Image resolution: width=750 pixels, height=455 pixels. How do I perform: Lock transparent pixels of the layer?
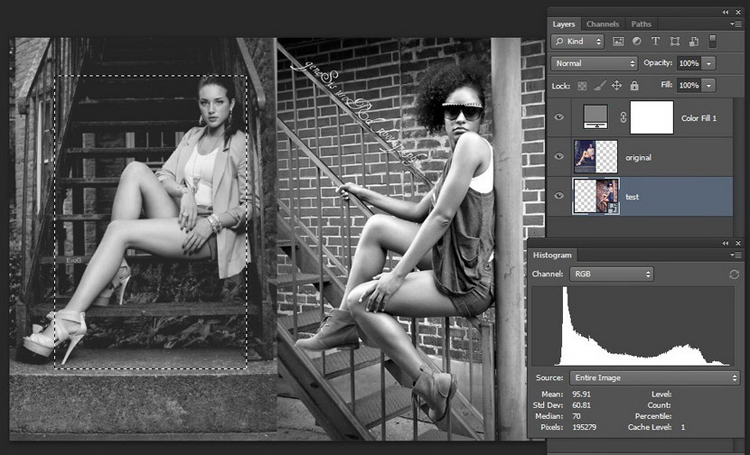(x=582, y=86)
